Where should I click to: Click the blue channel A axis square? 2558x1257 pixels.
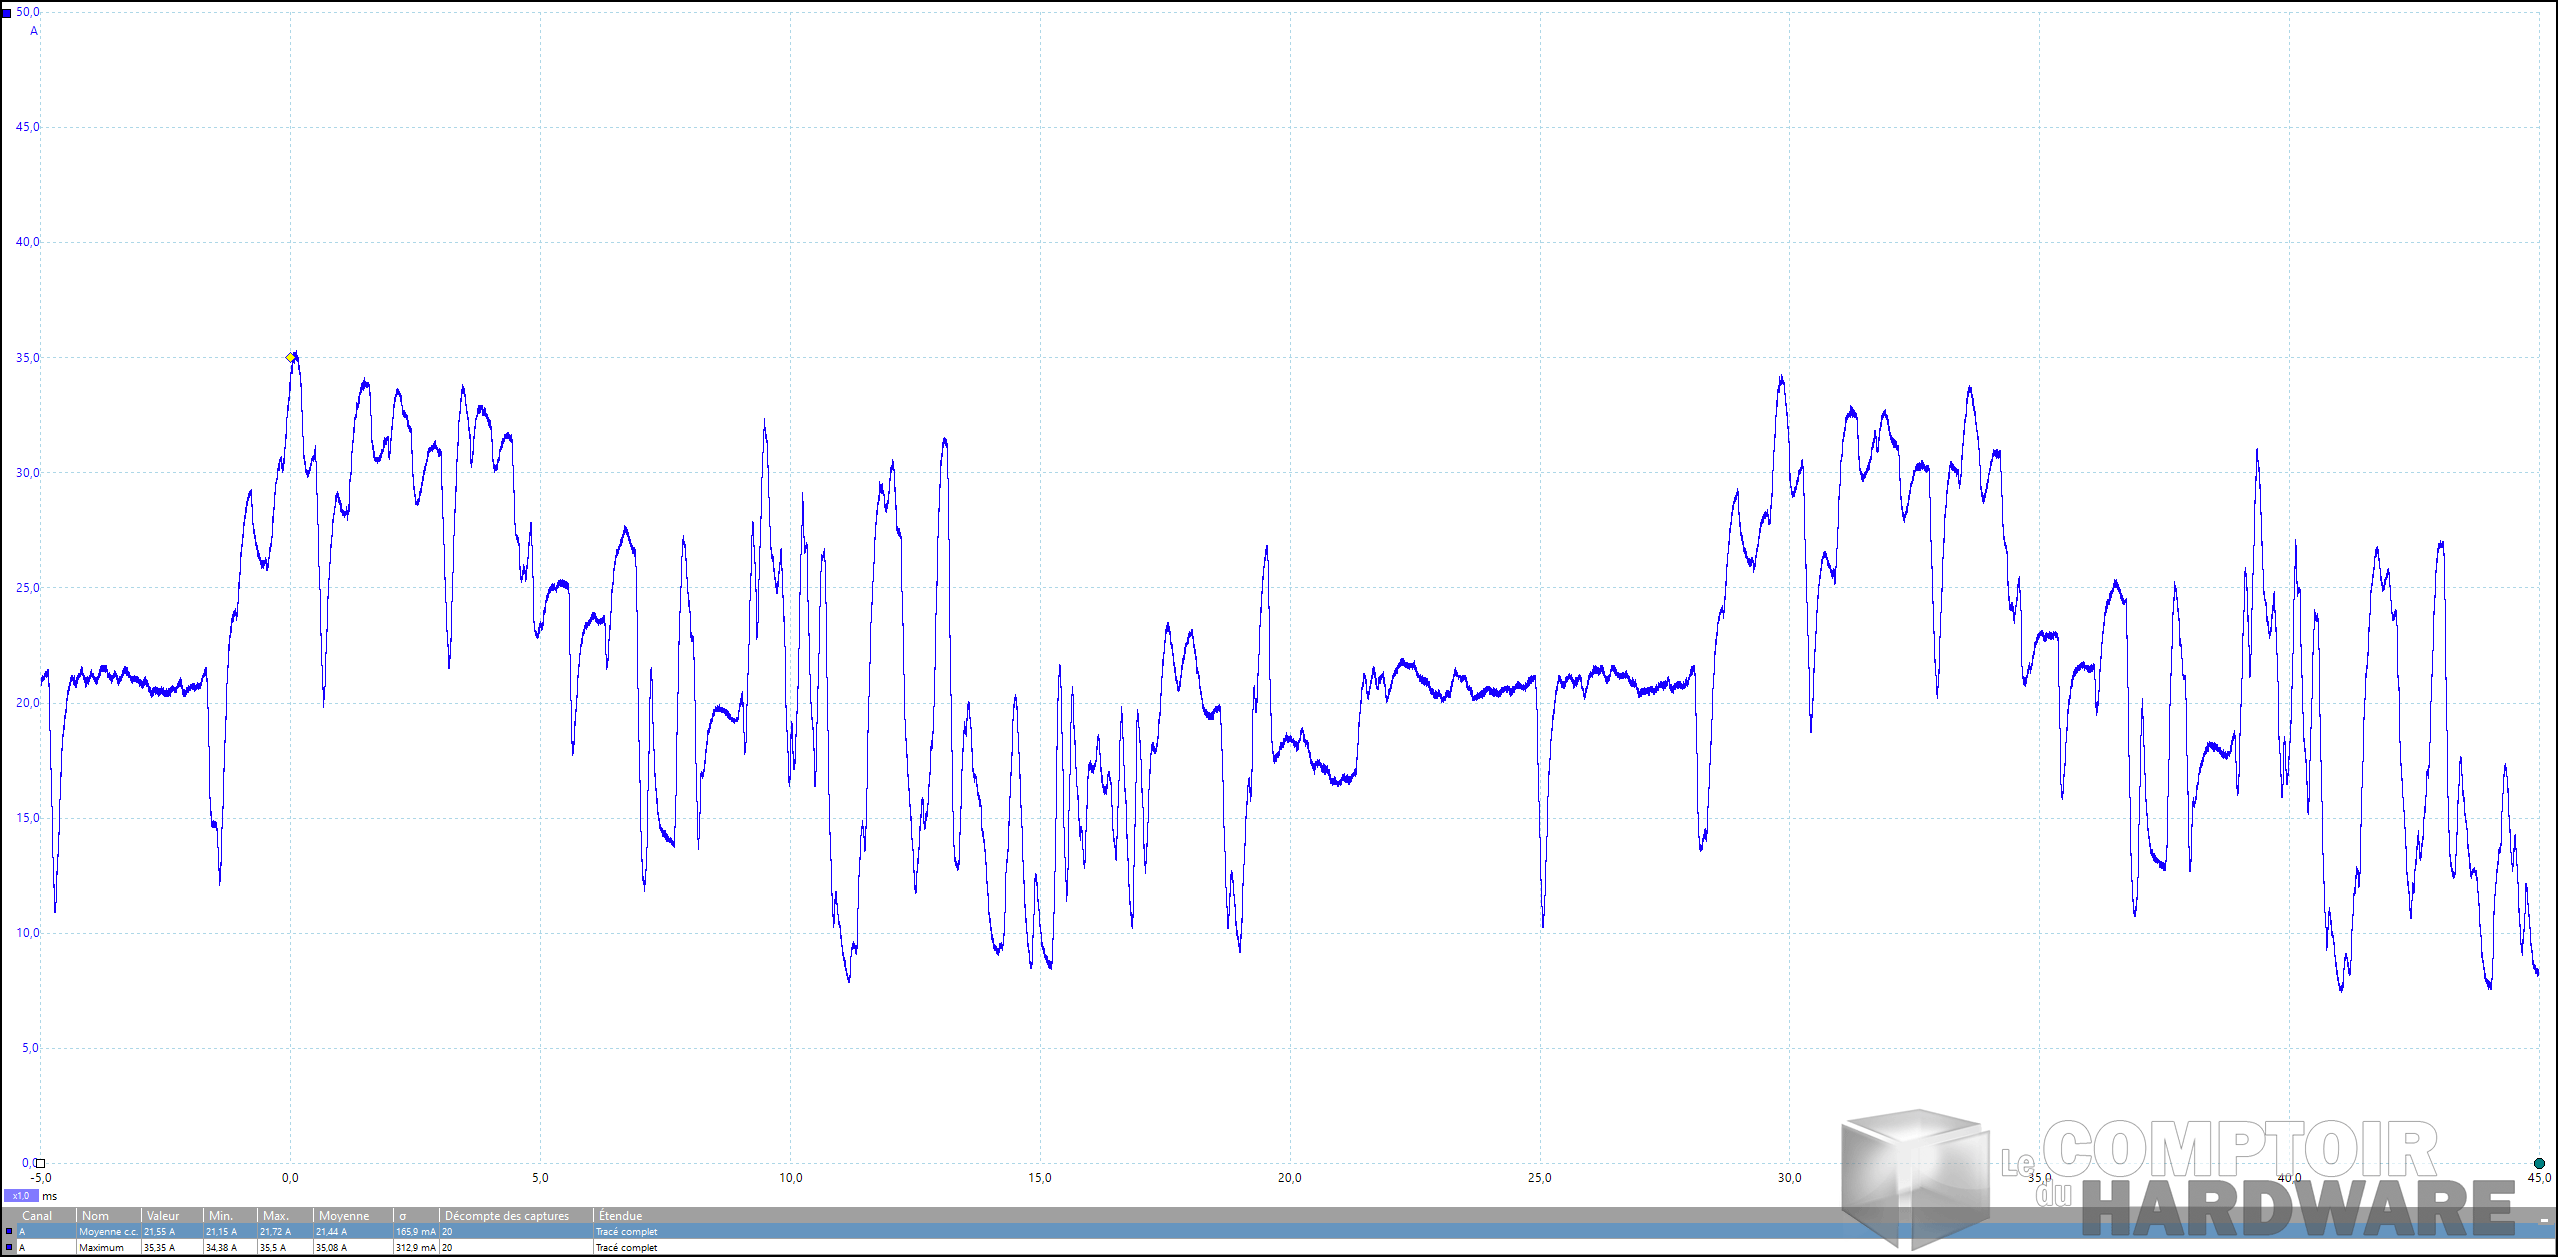[6, 13]
